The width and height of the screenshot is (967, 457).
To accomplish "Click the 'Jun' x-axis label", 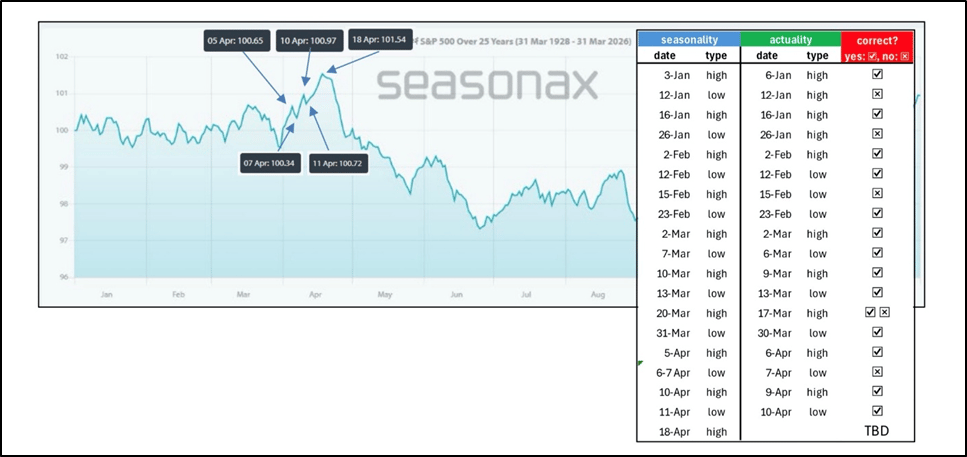I will click(x=456, y=295).
